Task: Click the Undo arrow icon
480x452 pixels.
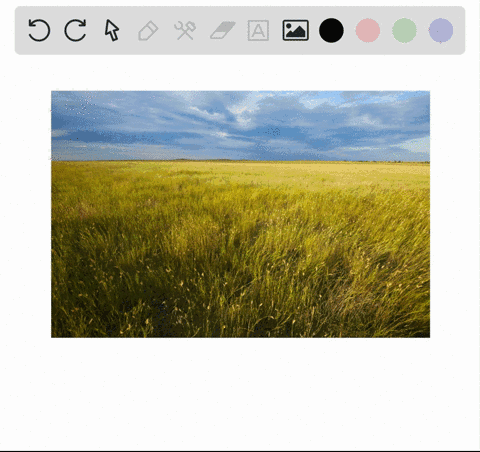Action: (39, 30)
